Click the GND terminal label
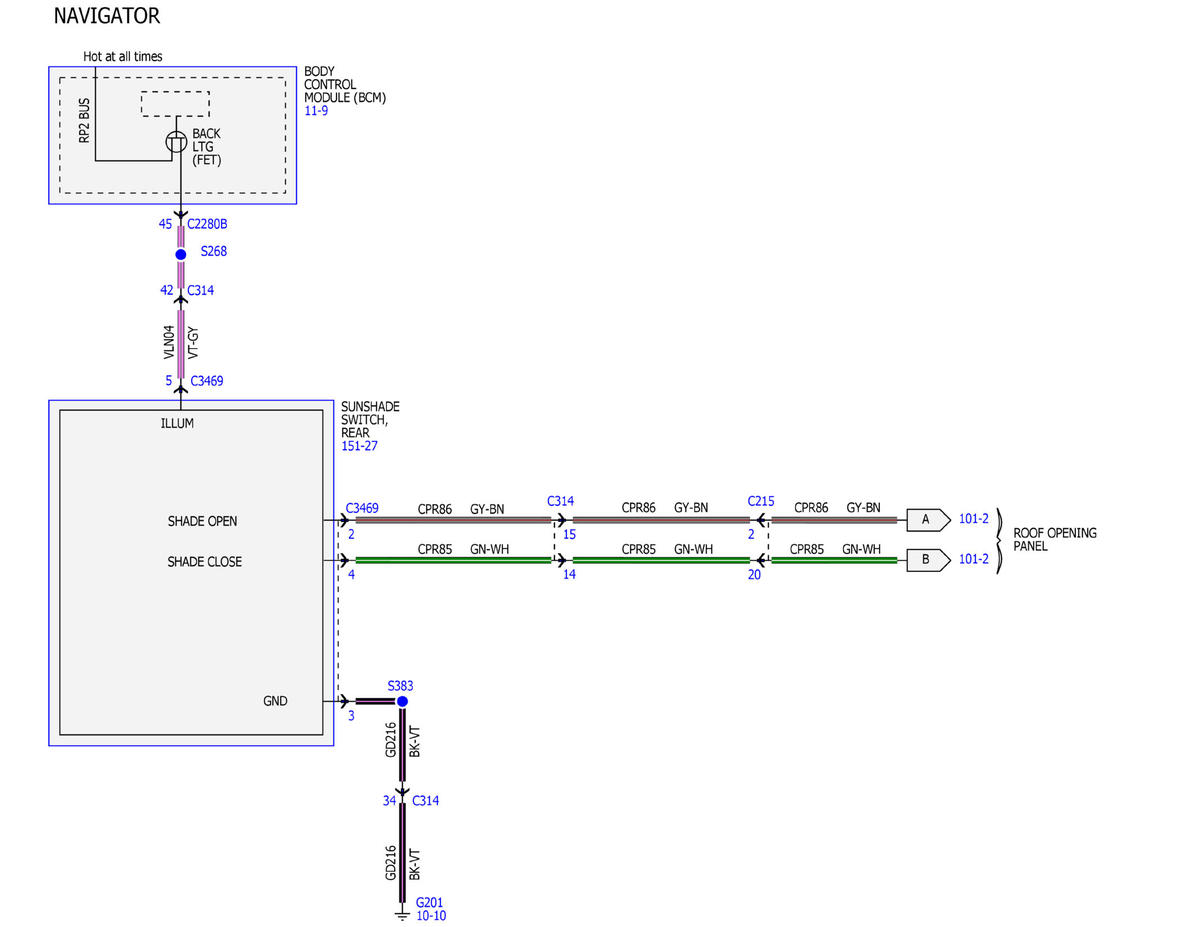 click(x=275, y=701)
